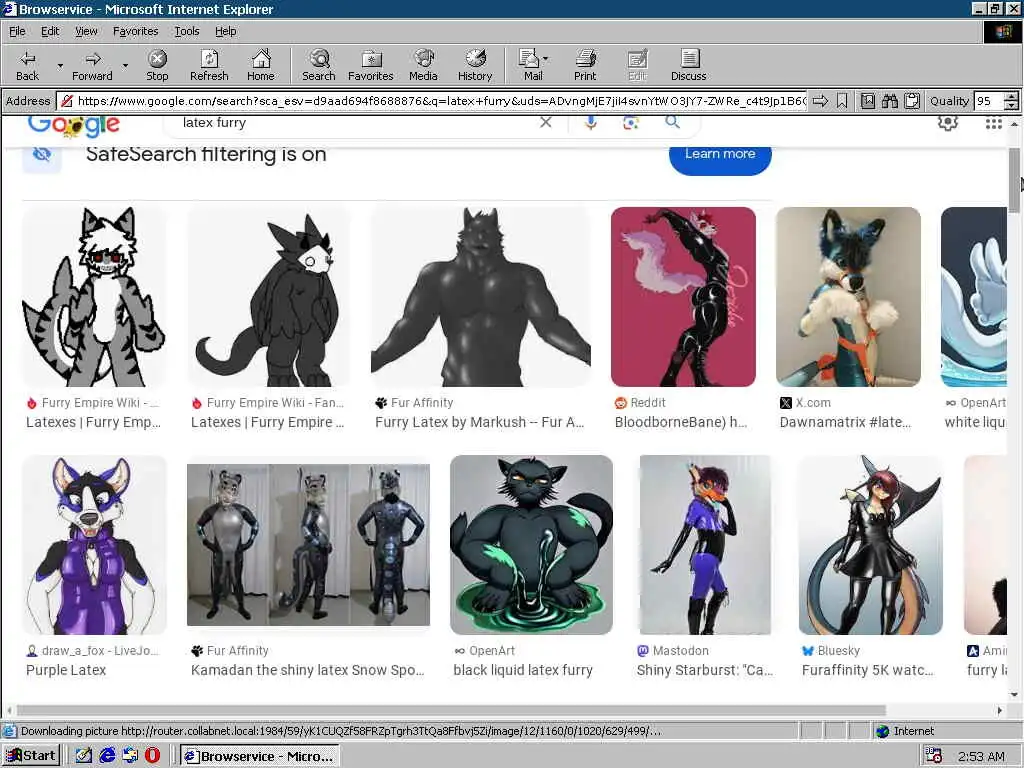The height and width of the screenshot is (768, 1024).
Task: Click the Quality value field
Action: click(989, 101)
